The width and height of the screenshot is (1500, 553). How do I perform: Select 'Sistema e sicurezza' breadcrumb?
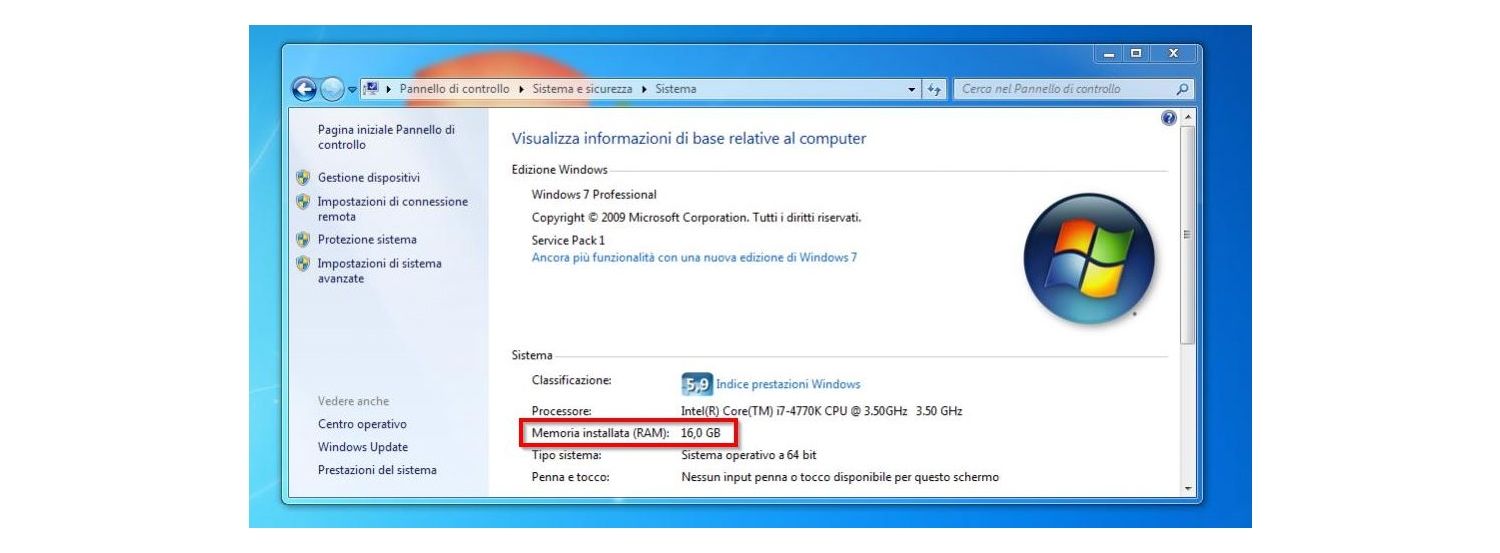(x=582, y=89)
